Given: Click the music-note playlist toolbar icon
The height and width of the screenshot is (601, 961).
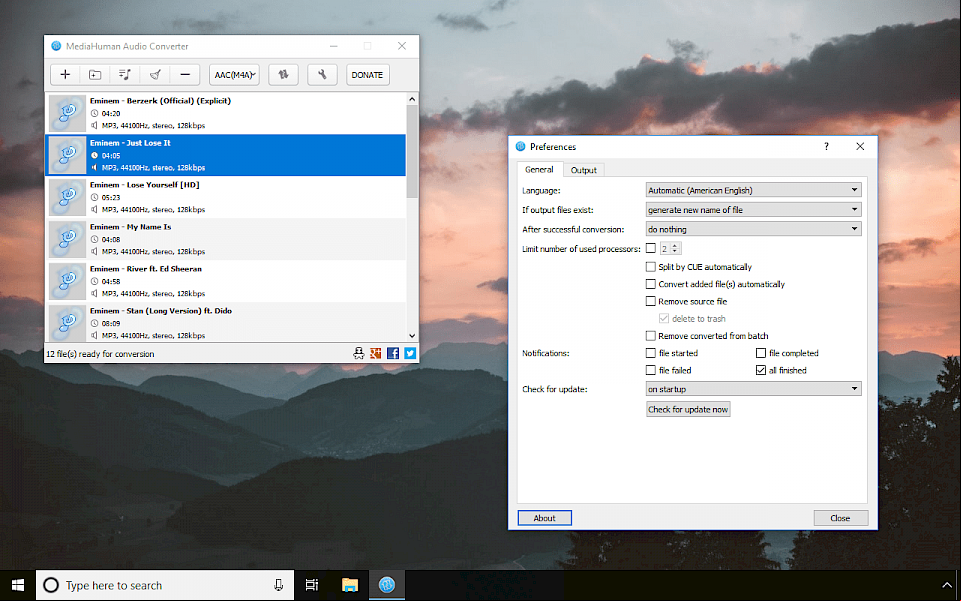Looking at the screenshot, I should point(124,75).
